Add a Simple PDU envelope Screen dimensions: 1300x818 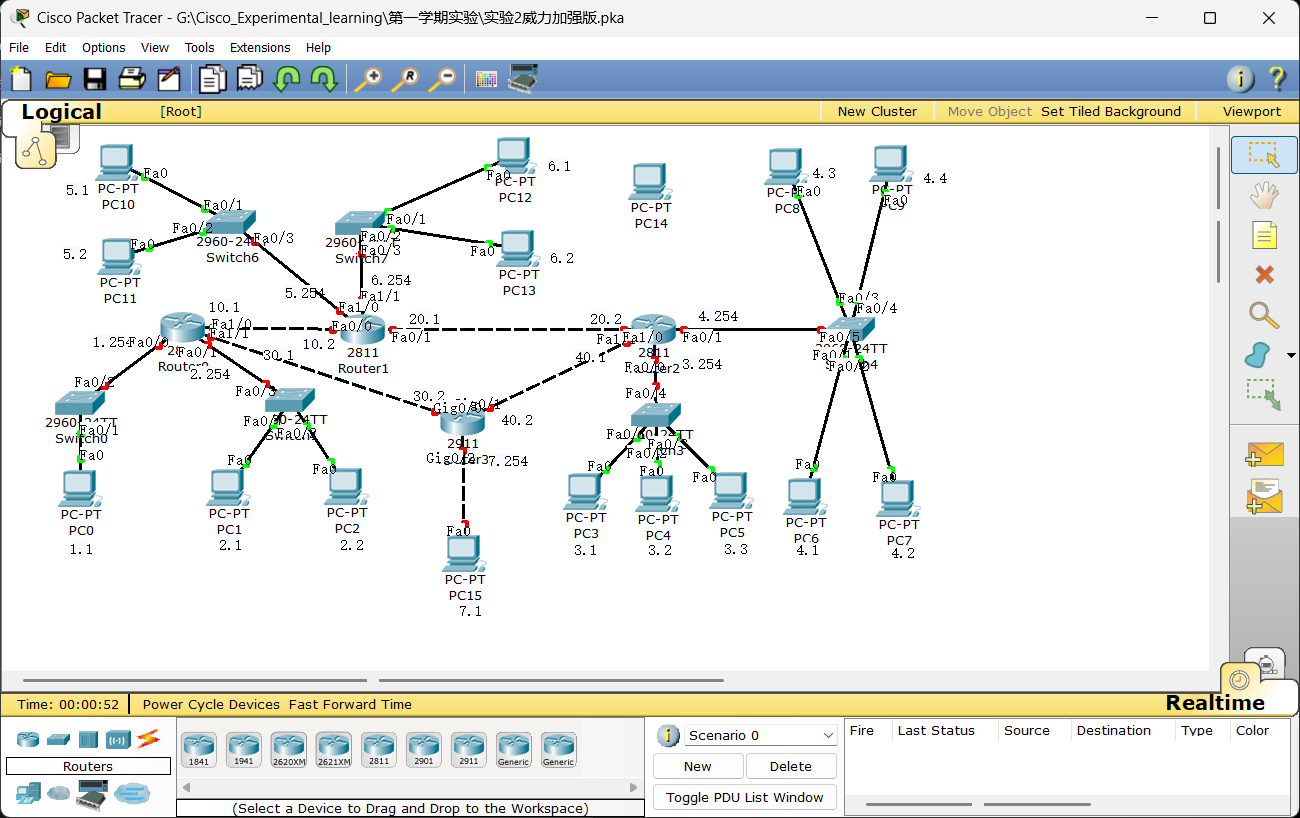point(1264,455)
